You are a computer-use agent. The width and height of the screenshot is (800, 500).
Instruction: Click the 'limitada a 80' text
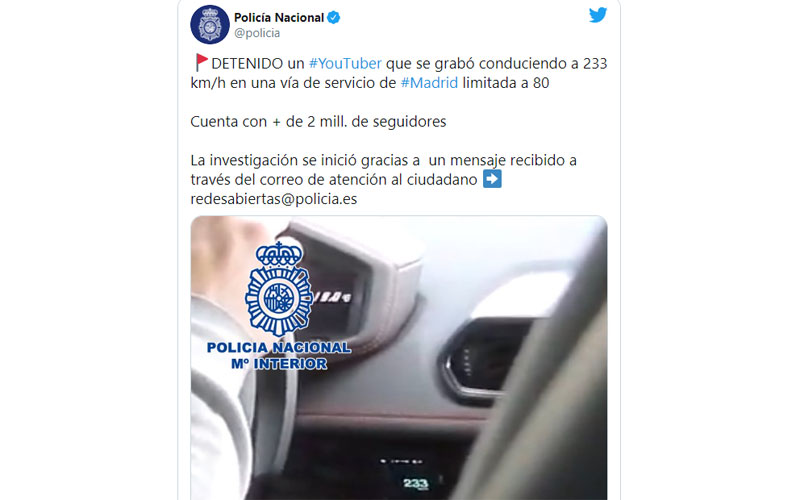coord(506,83)
